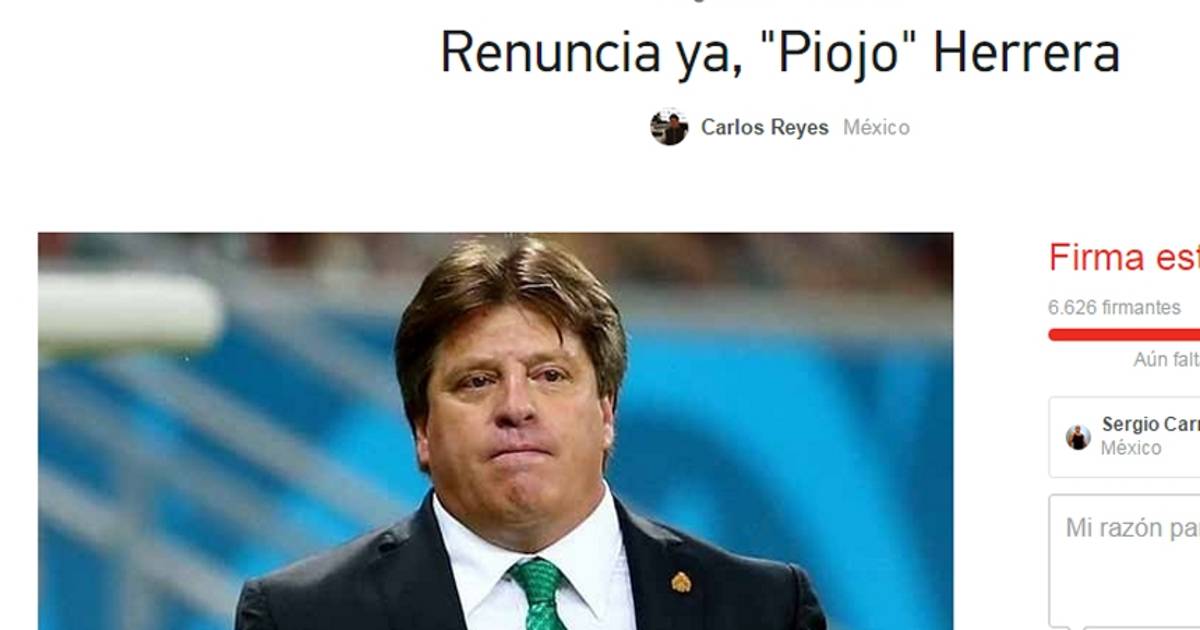This screenshot has height=630, width=1200.
Task: Click Sergio Carr signer avatar icon
Action: (1078, 437)
